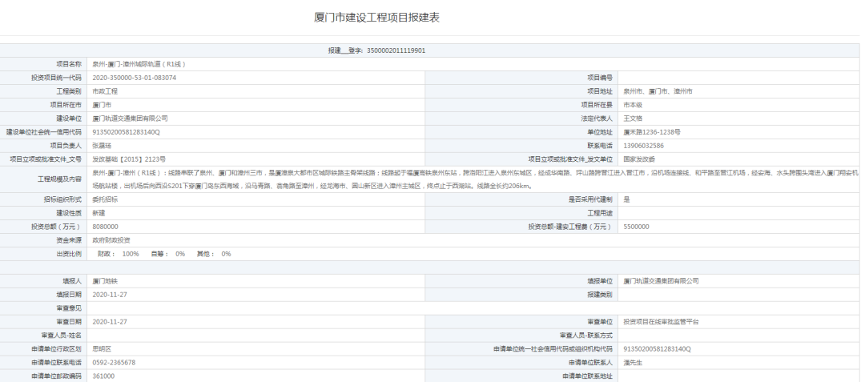Click credit code 91350200581283140Q beside 建设单位社会统一信用代码
The width and height of the screenshot is (866, 383).
click(x=126, y=132)
